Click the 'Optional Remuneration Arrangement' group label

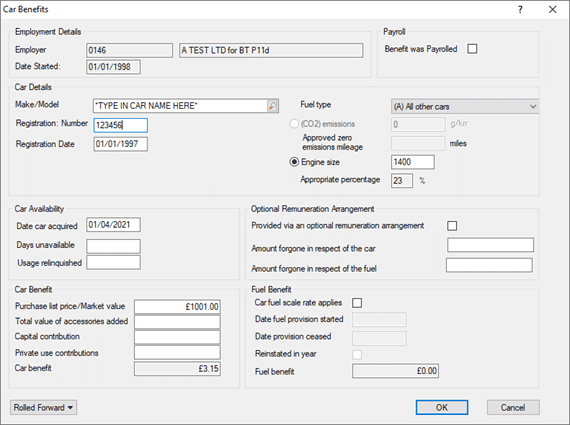pos(313,209)
